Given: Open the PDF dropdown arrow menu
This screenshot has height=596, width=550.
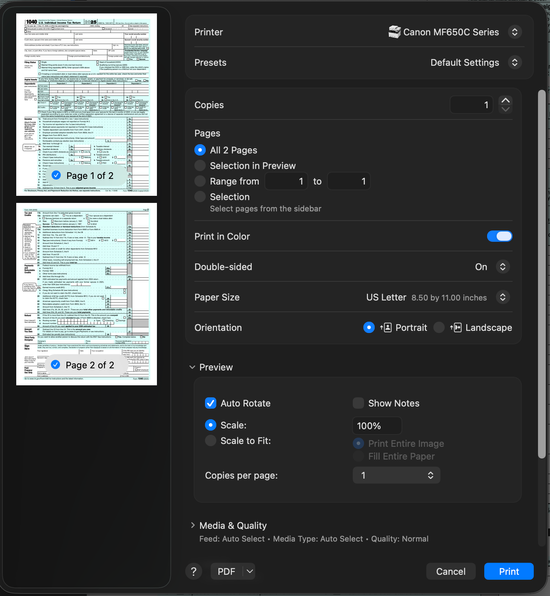Looking at the screenshot, I should 250,571.
